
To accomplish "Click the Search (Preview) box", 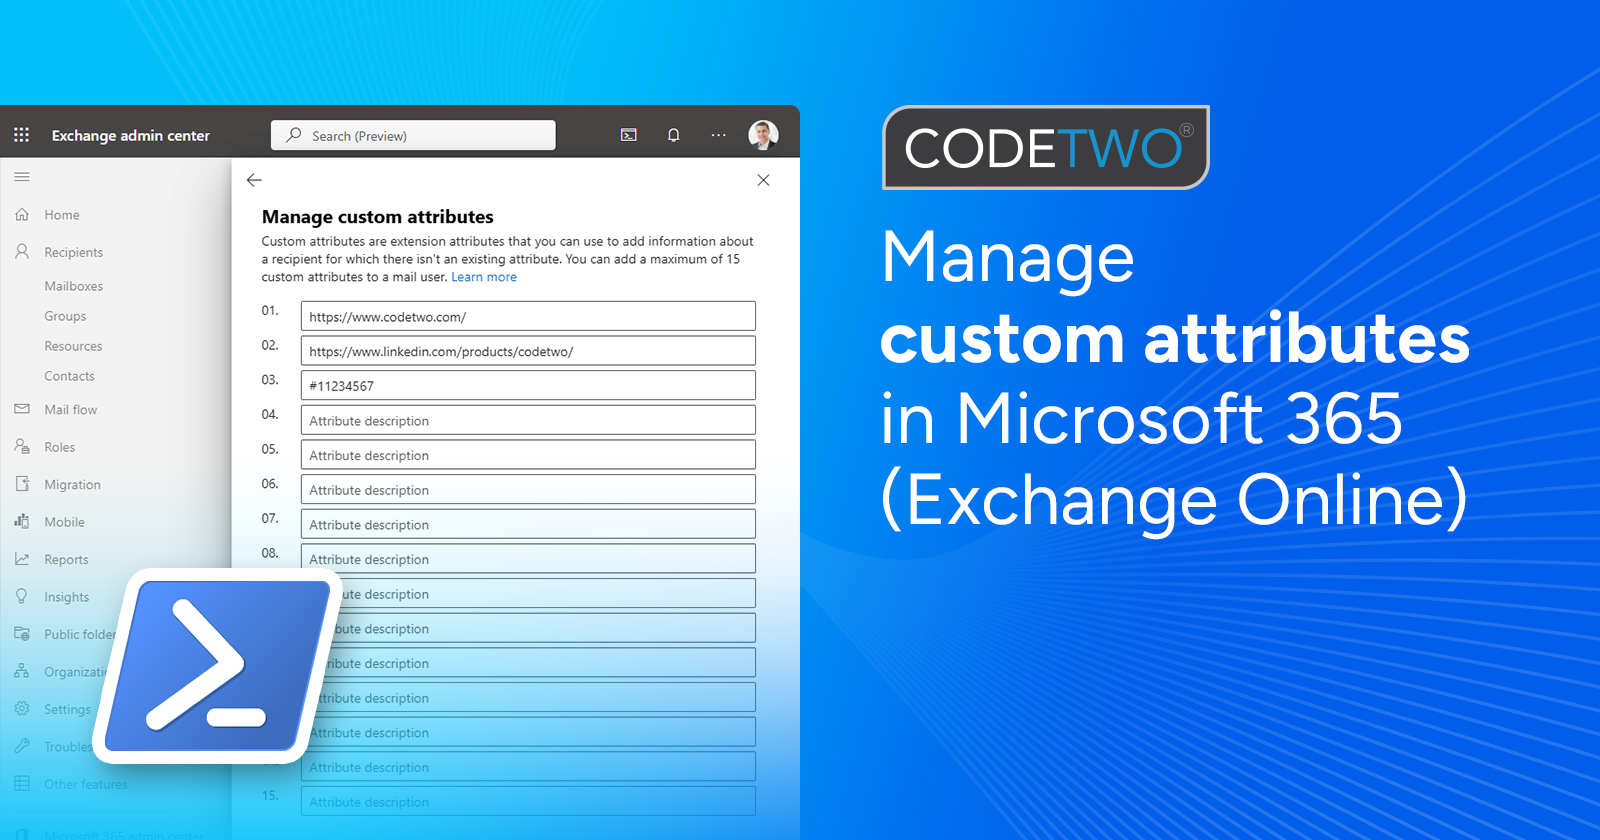I will click(413, 136).
